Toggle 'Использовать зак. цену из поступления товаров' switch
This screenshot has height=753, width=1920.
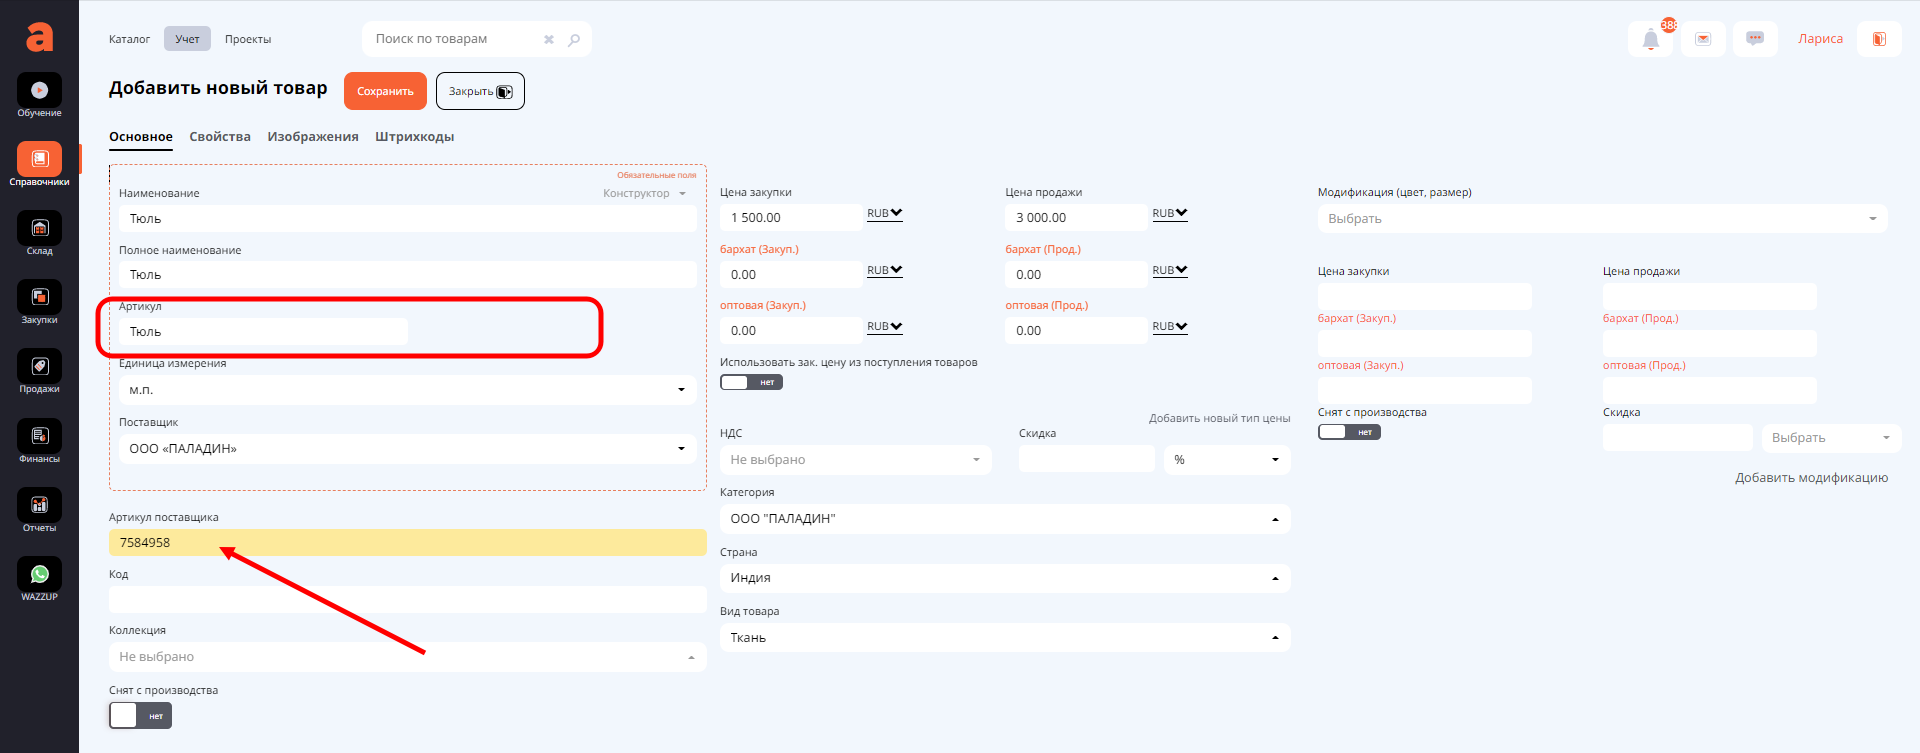point(751,382)
